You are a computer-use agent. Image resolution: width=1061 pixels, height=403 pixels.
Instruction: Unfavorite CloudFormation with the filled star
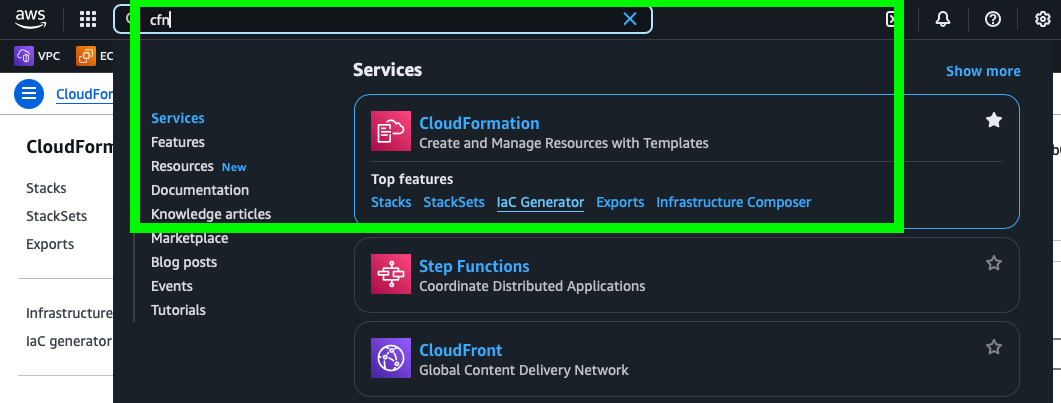tap(993, 120)
